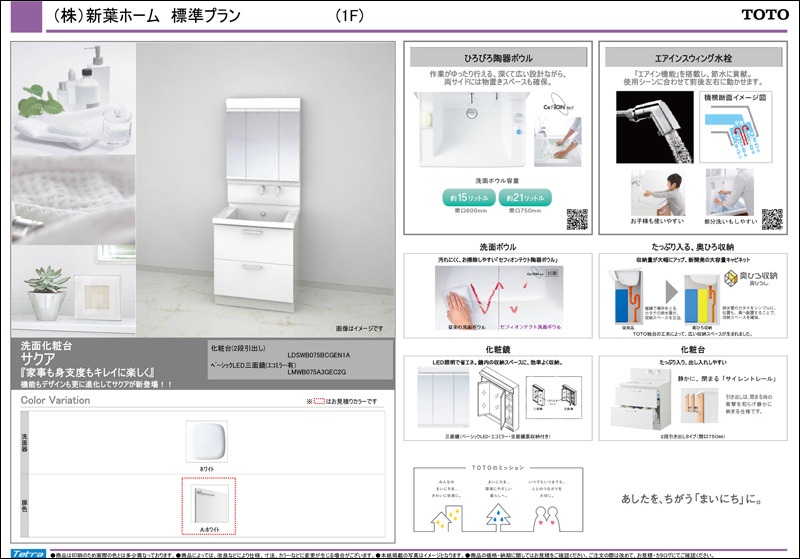800x559 pixels.
Task: Click the 化粧鏡 section heading
Action: click(x=497, y=349)
